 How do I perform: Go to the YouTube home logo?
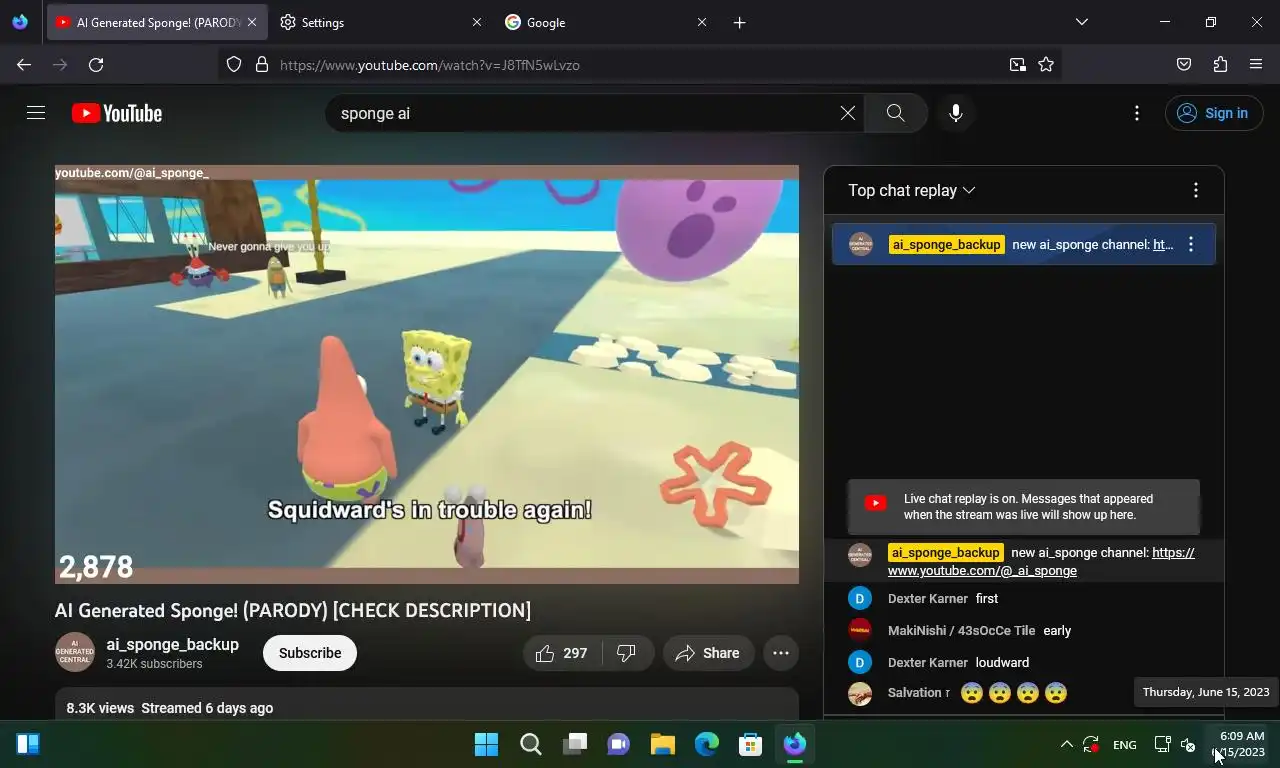coord(117,113)
